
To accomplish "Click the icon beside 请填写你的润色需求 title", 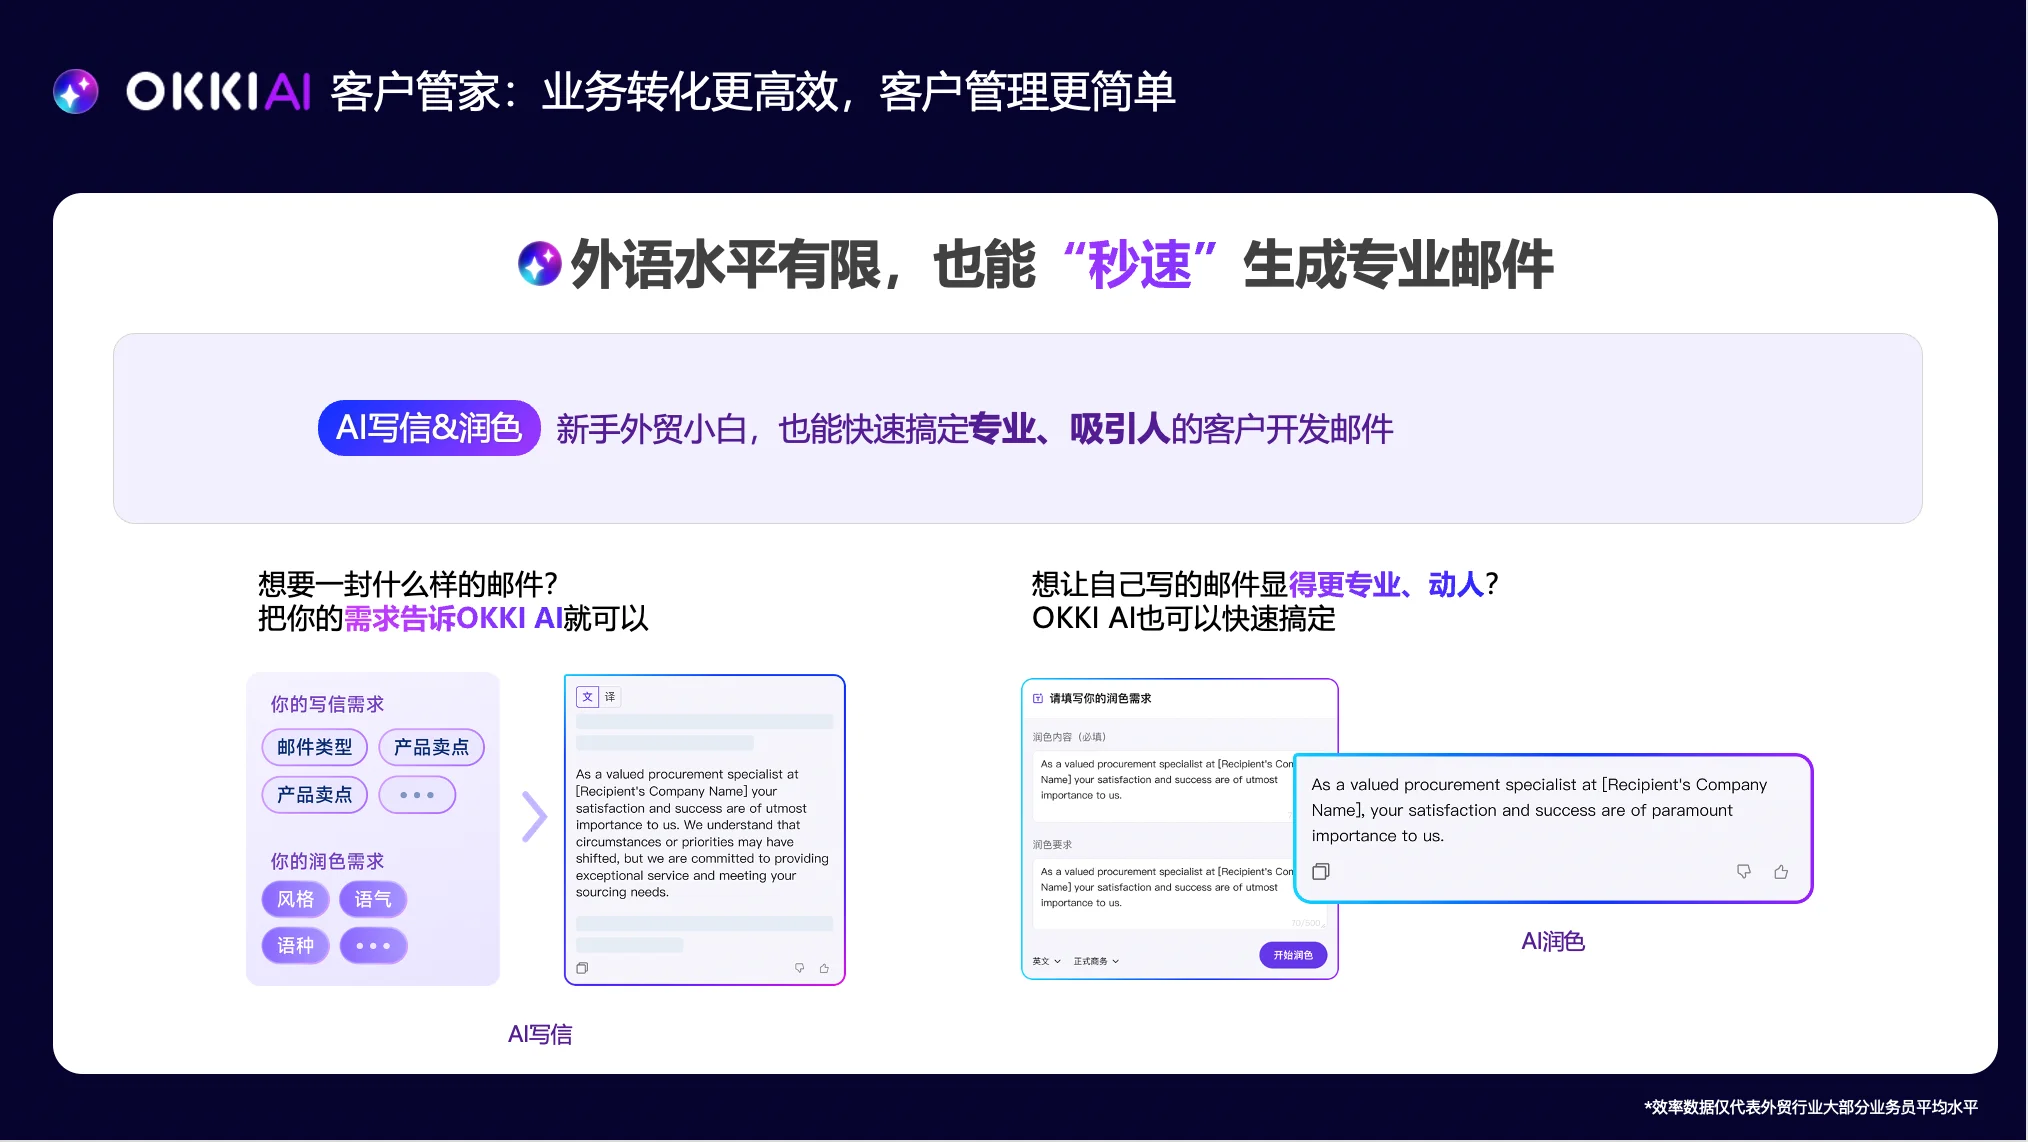I will pyautogui.click(x=1036, y=698).
